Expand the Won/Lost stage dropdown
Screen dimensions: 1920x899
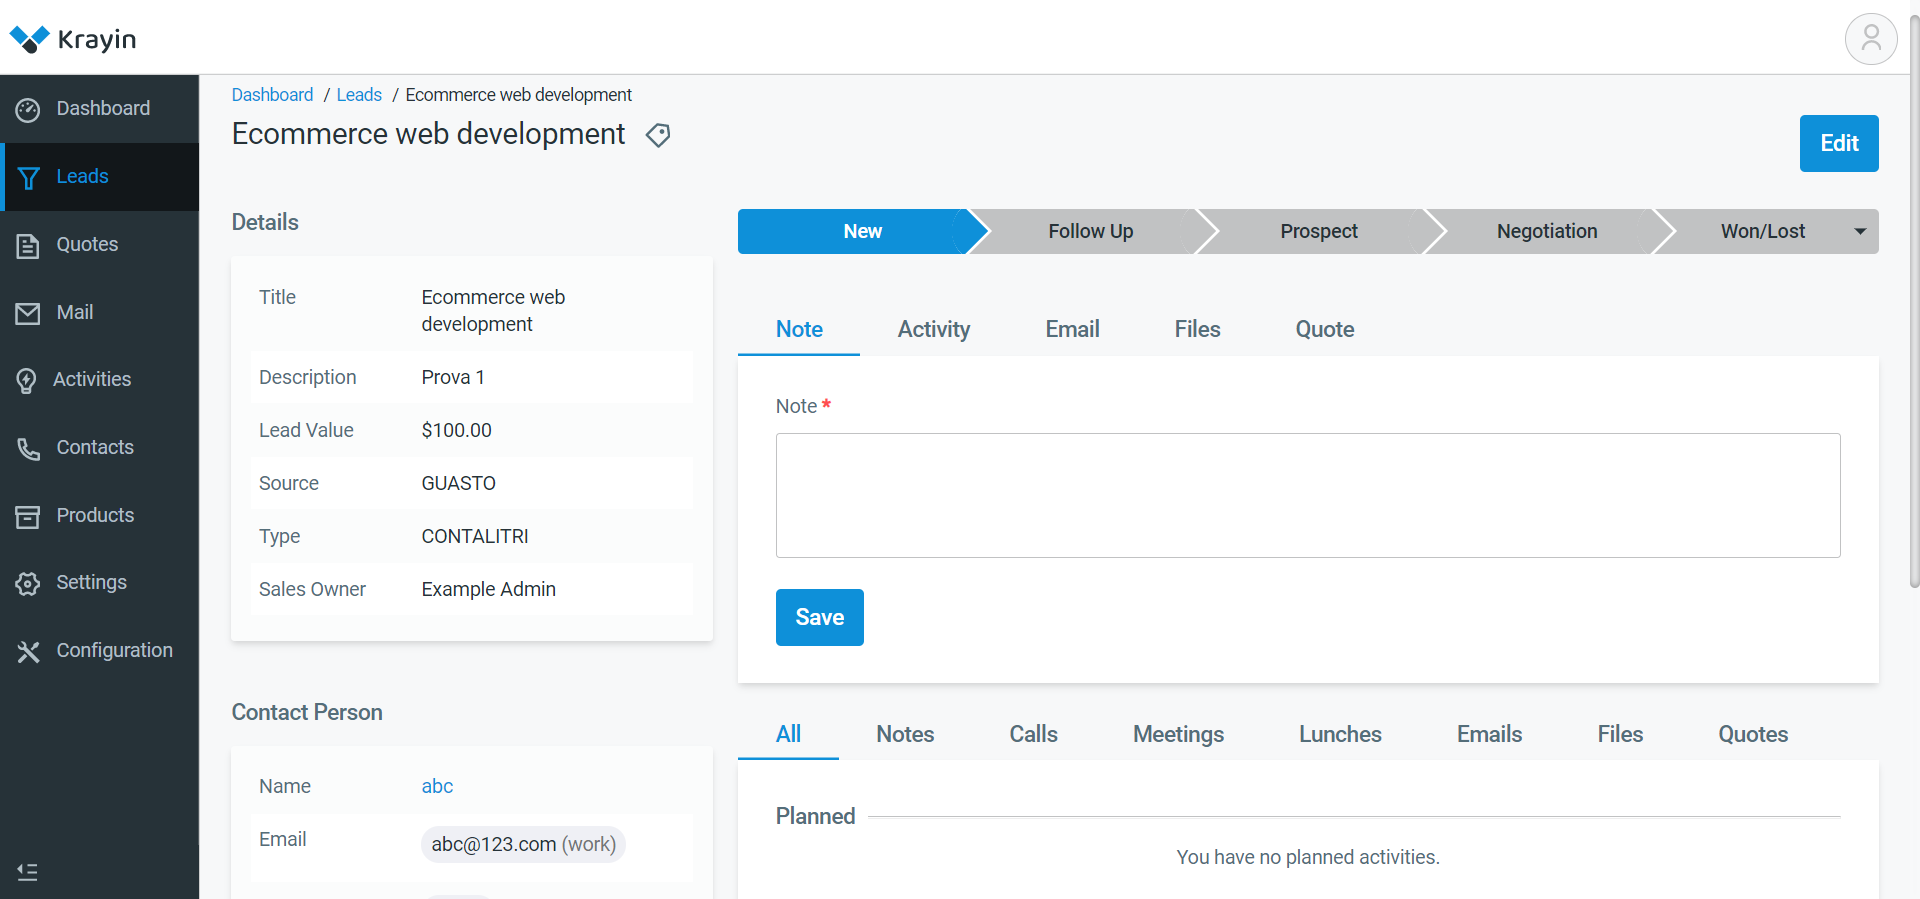point(1860,231)
